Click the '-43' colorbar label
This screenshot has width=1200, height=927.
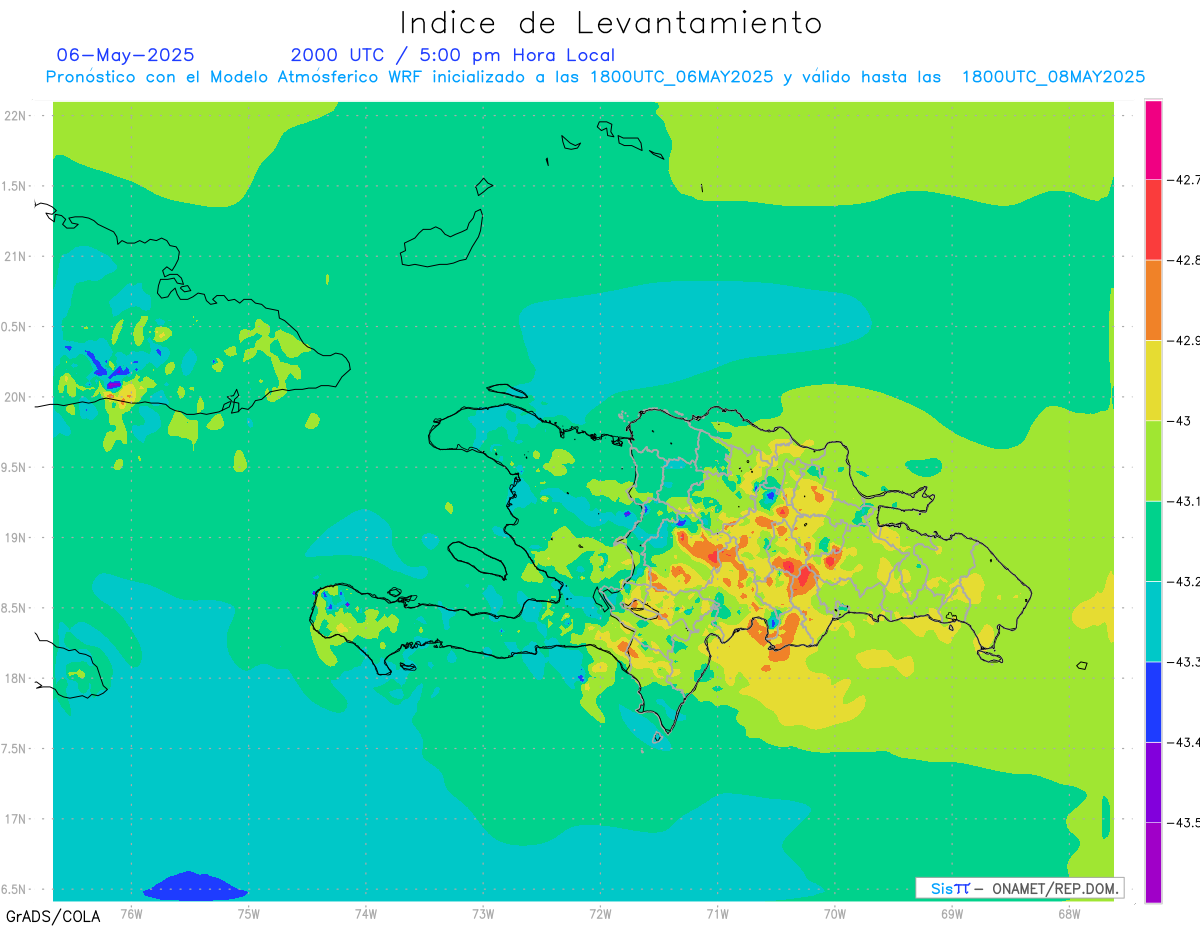coord(1179,421)
